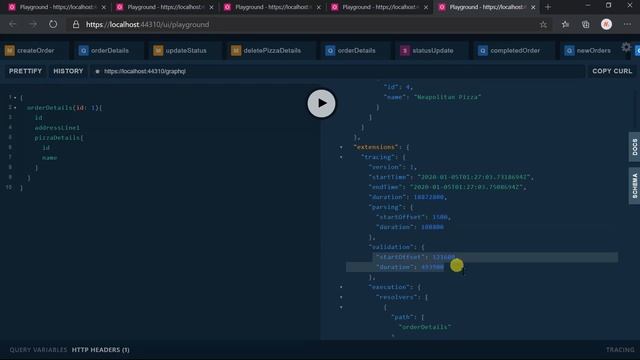
Task: Open the browser settings ellipsis menu
Action: 627,24
